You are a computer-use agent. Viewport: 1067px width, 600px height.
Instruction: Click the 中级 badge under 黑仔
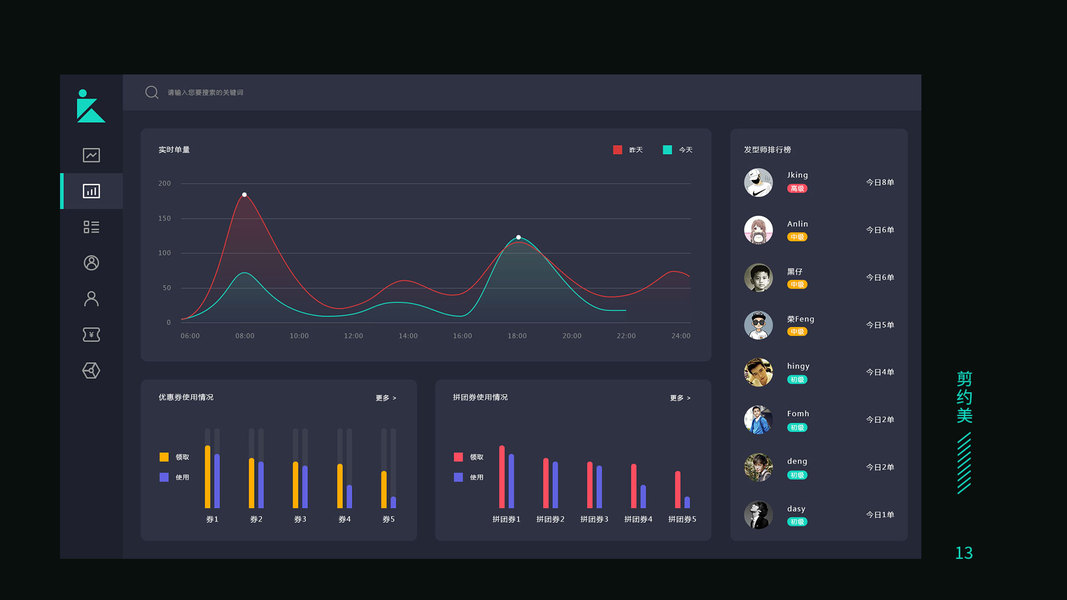point(797,284)
